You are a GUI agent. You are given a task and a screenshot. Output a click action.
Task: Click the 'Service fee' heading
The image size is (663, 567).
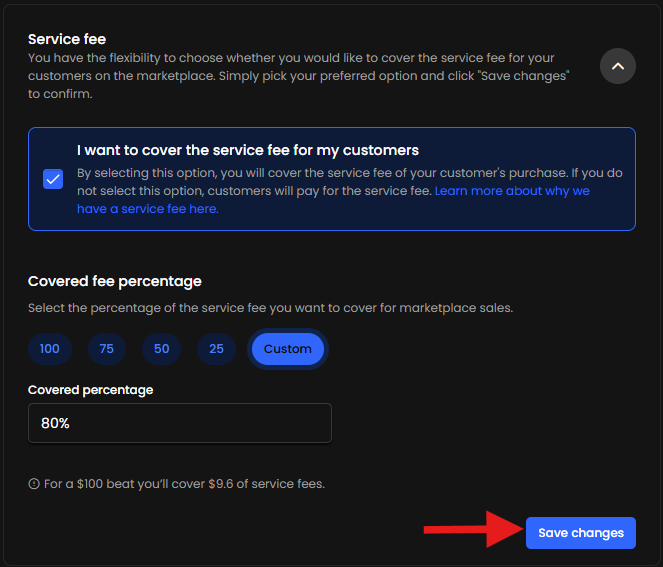coord(67,39)
